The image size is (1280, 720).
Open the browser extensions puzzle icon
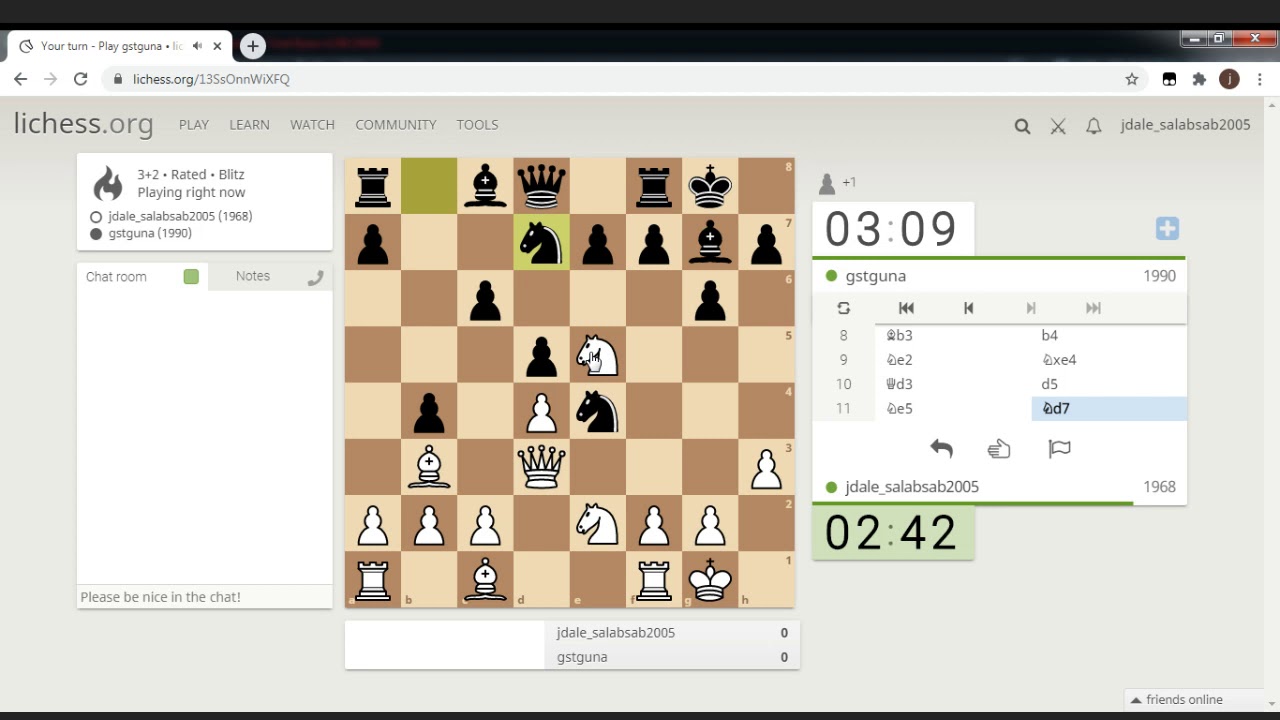tap(1199, 79)
